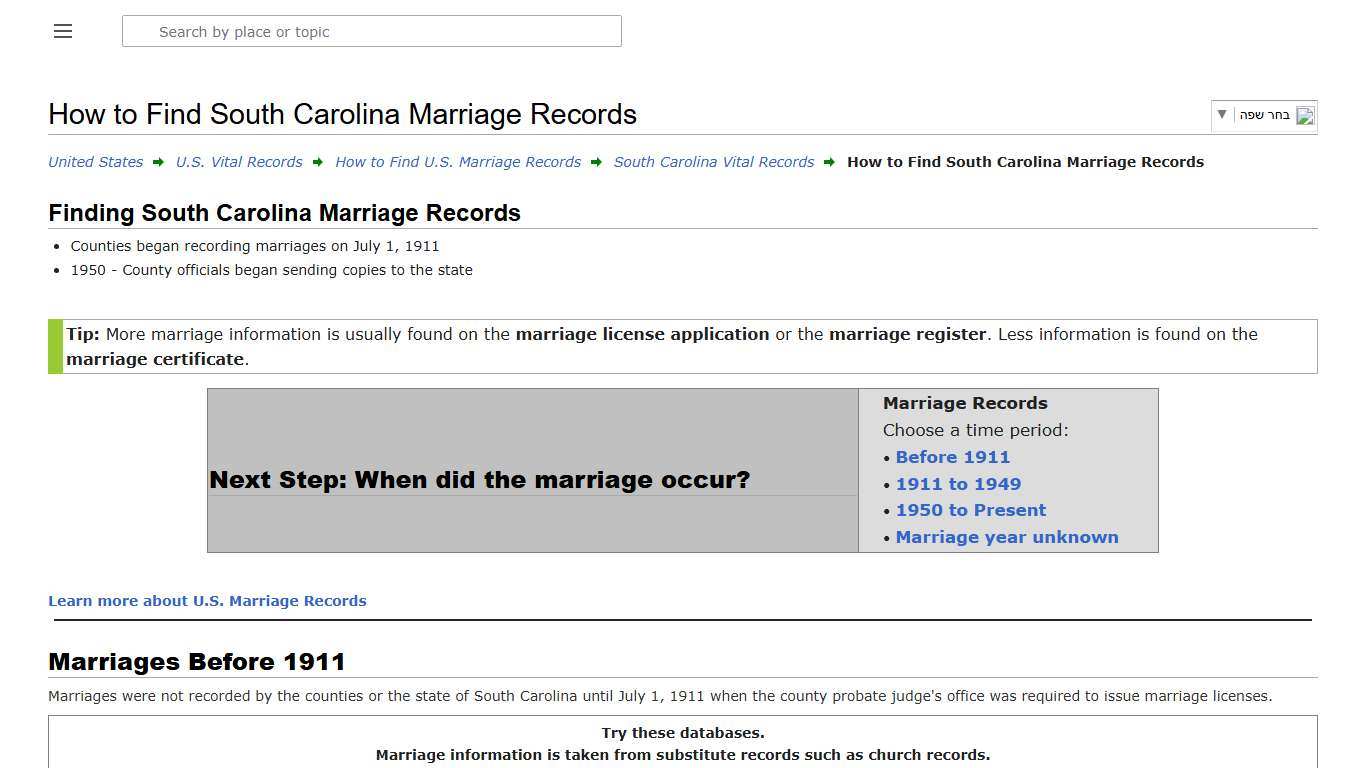
Task: Choose Marriage year unknown
Action: click(1007, 537)
